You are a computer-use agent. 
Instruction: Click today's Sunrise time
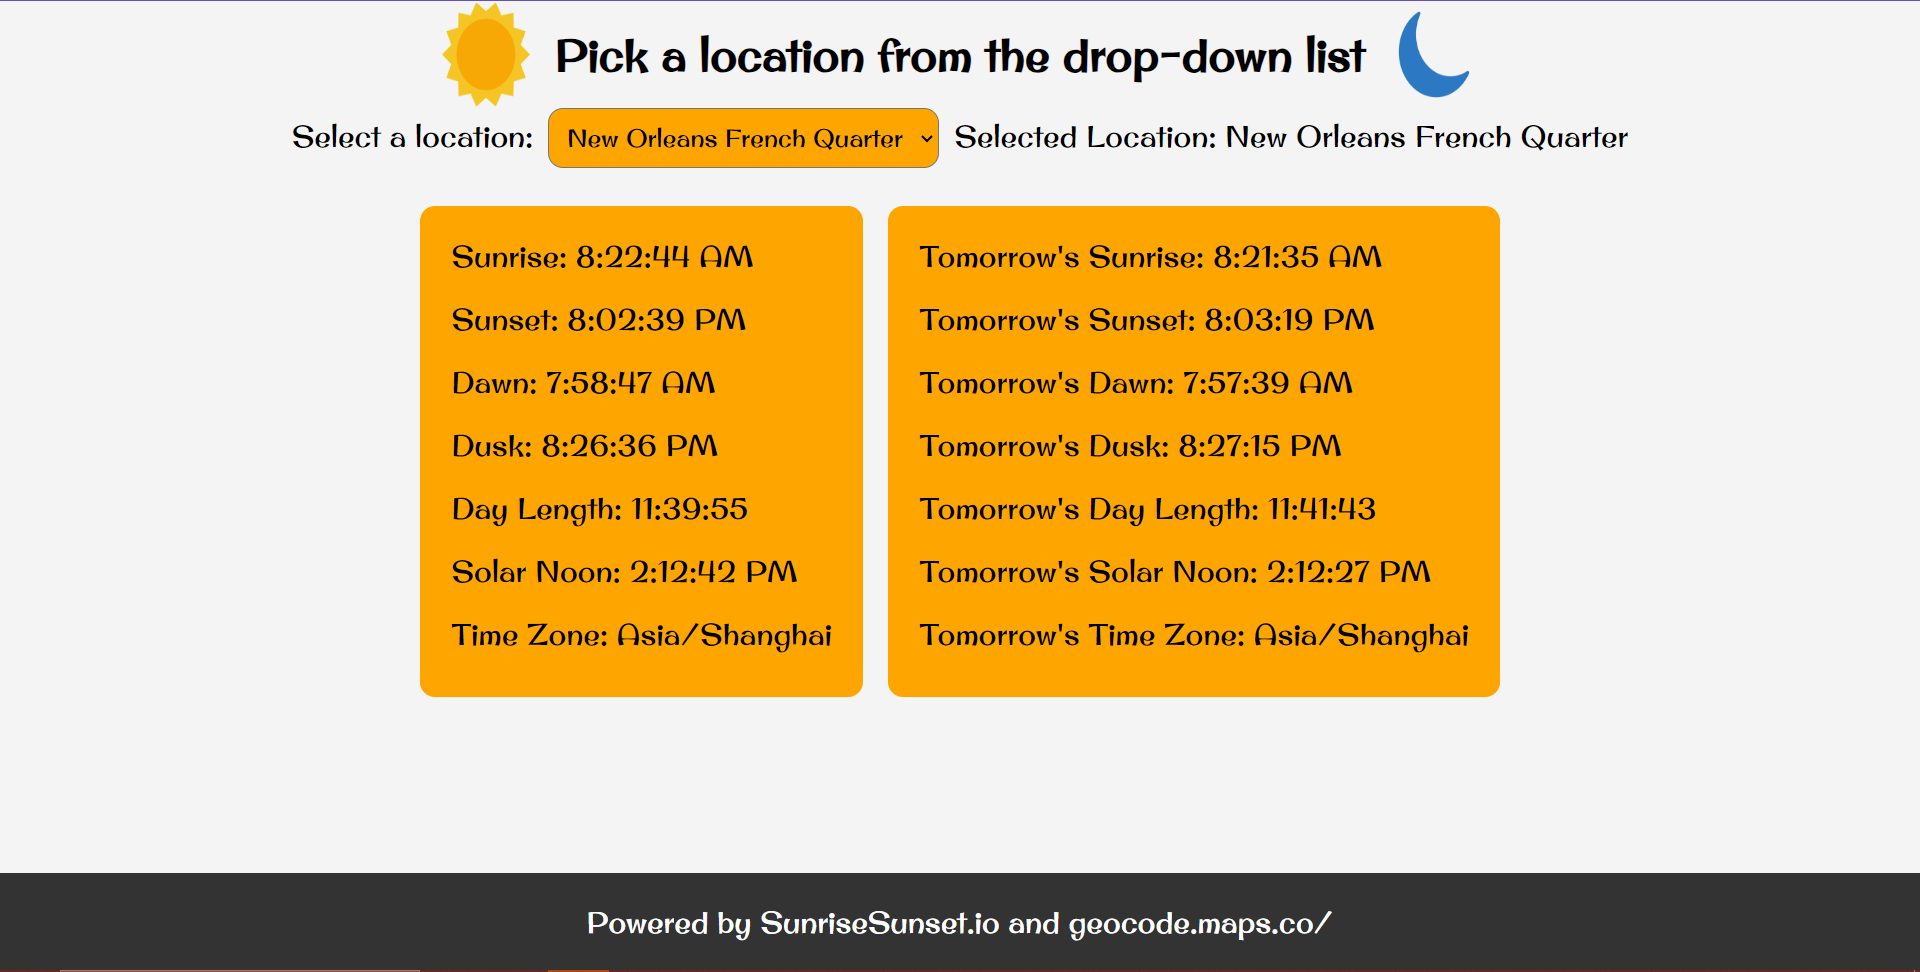[x=602, y=257]
